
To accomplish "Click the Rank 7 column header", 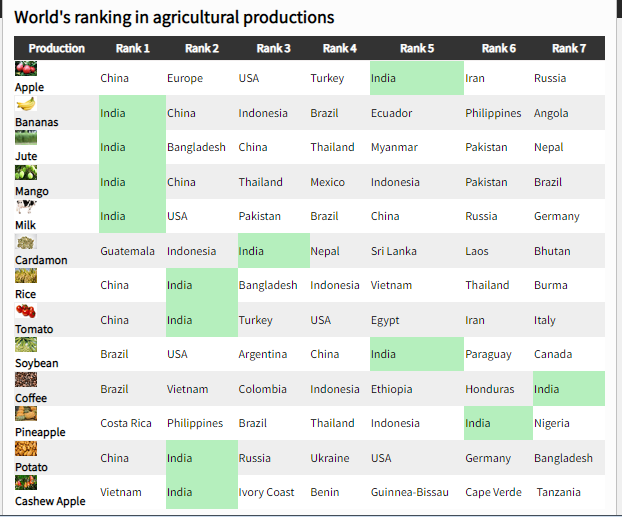I will (569, 48).
